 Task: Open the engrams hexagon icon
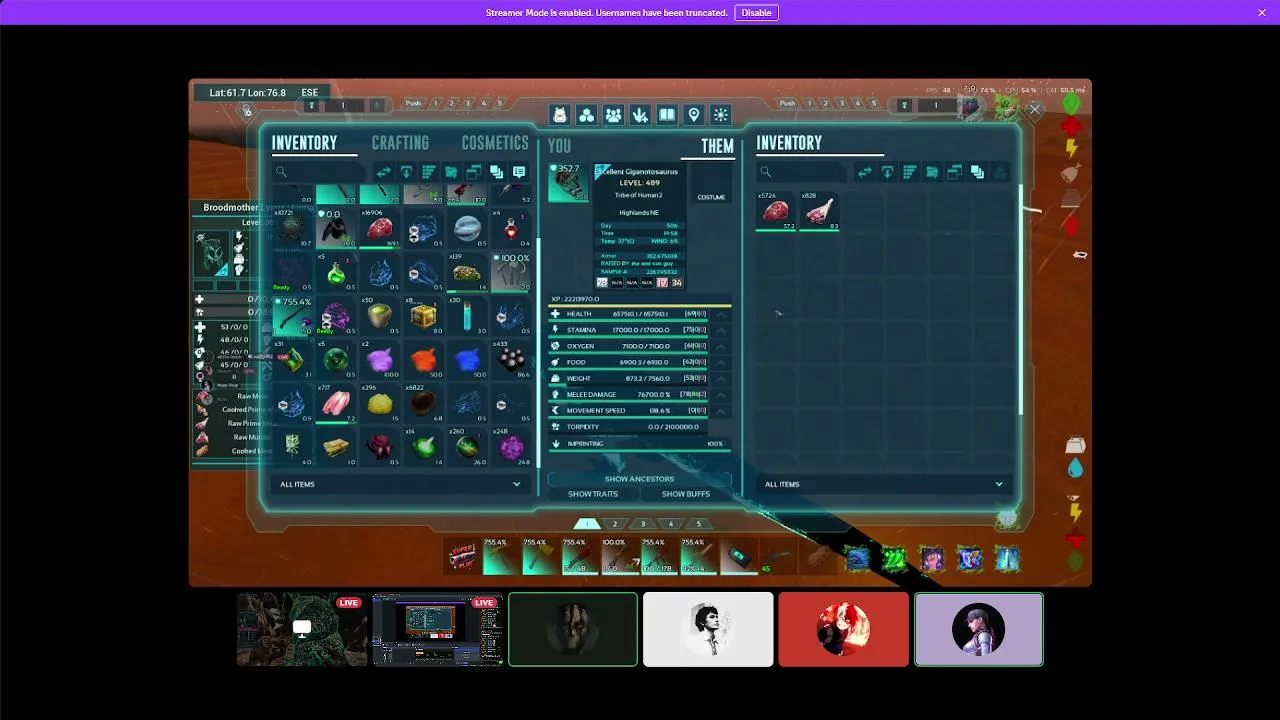click(x=587, y=115)
